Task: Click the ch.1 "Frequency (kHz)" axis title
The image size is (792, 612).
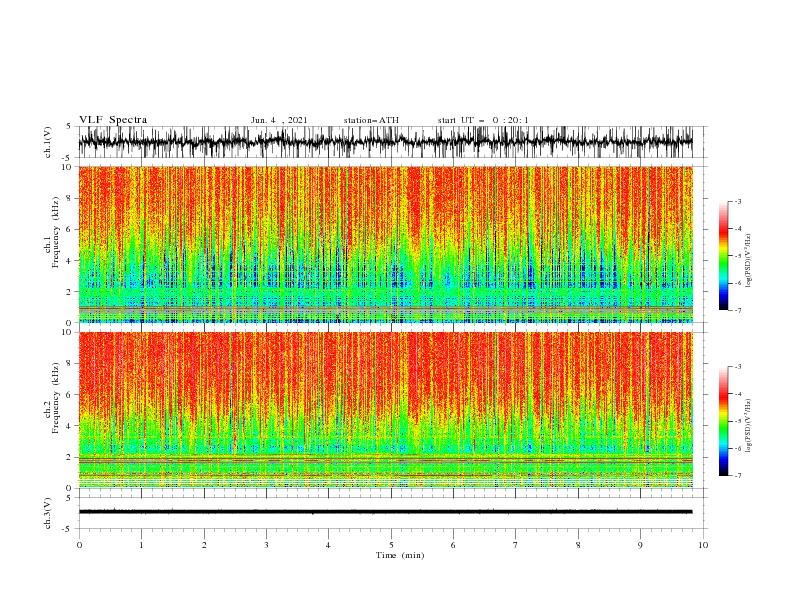Action: (56, 233)
